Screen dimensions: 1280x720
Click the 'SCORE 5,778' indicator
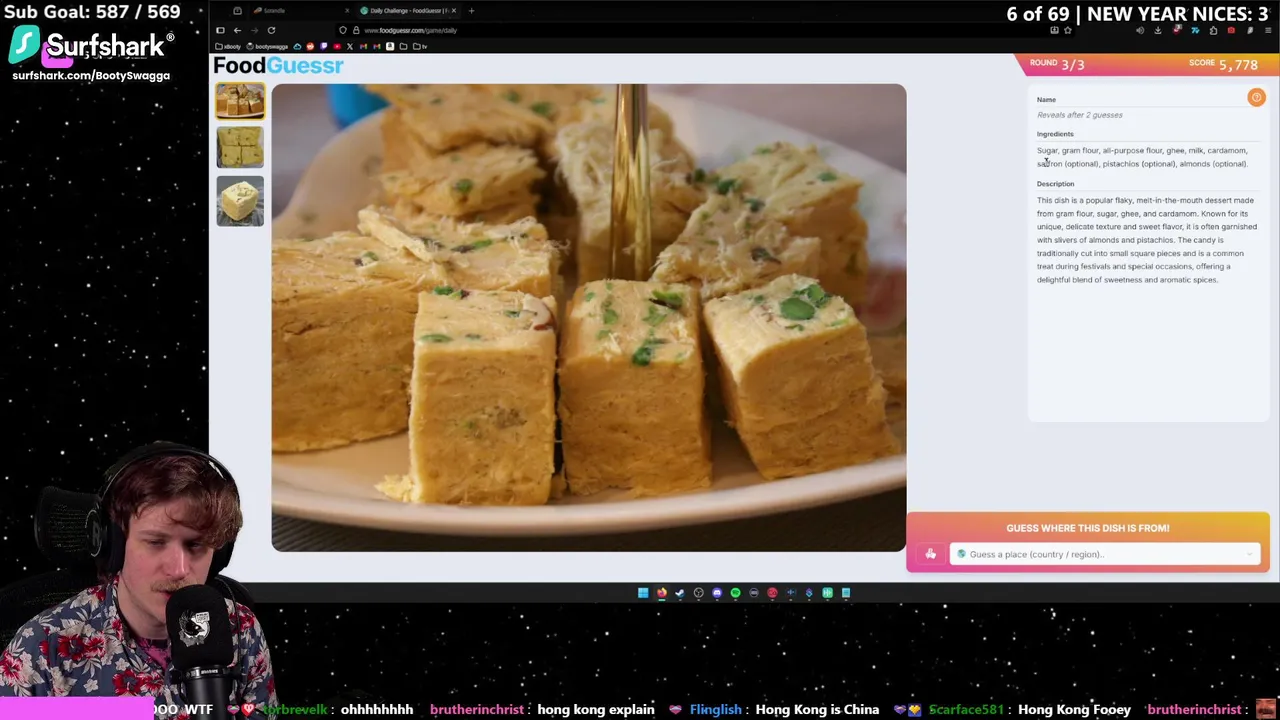1223,64
